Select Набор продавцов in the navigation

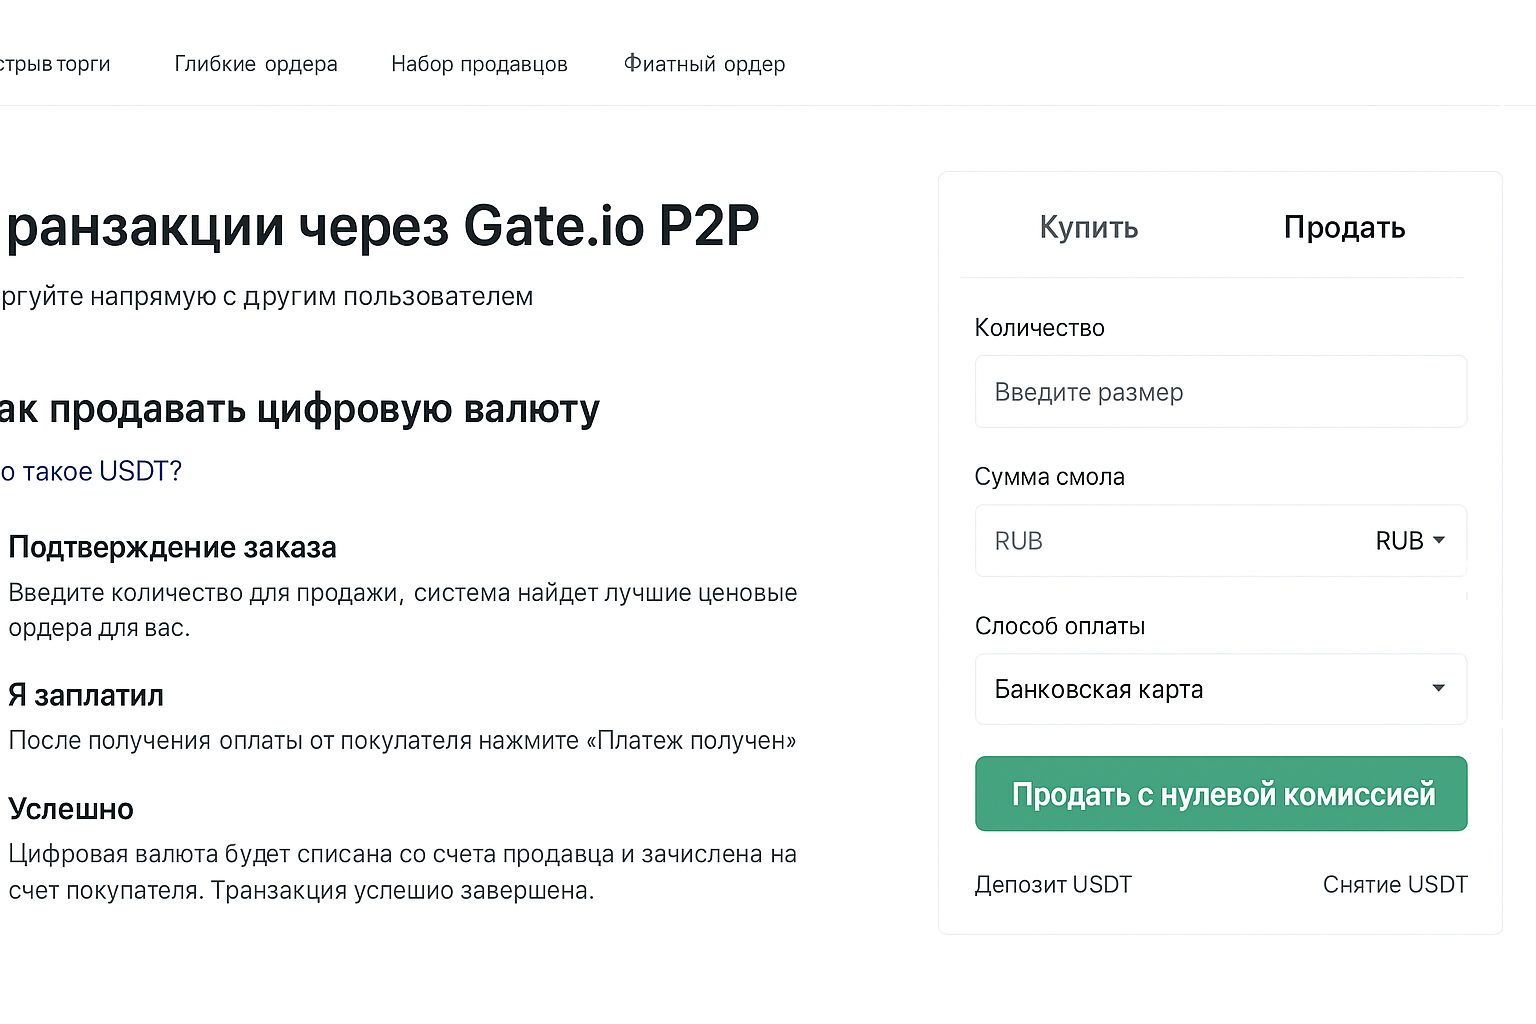click(x=479, y=63)
